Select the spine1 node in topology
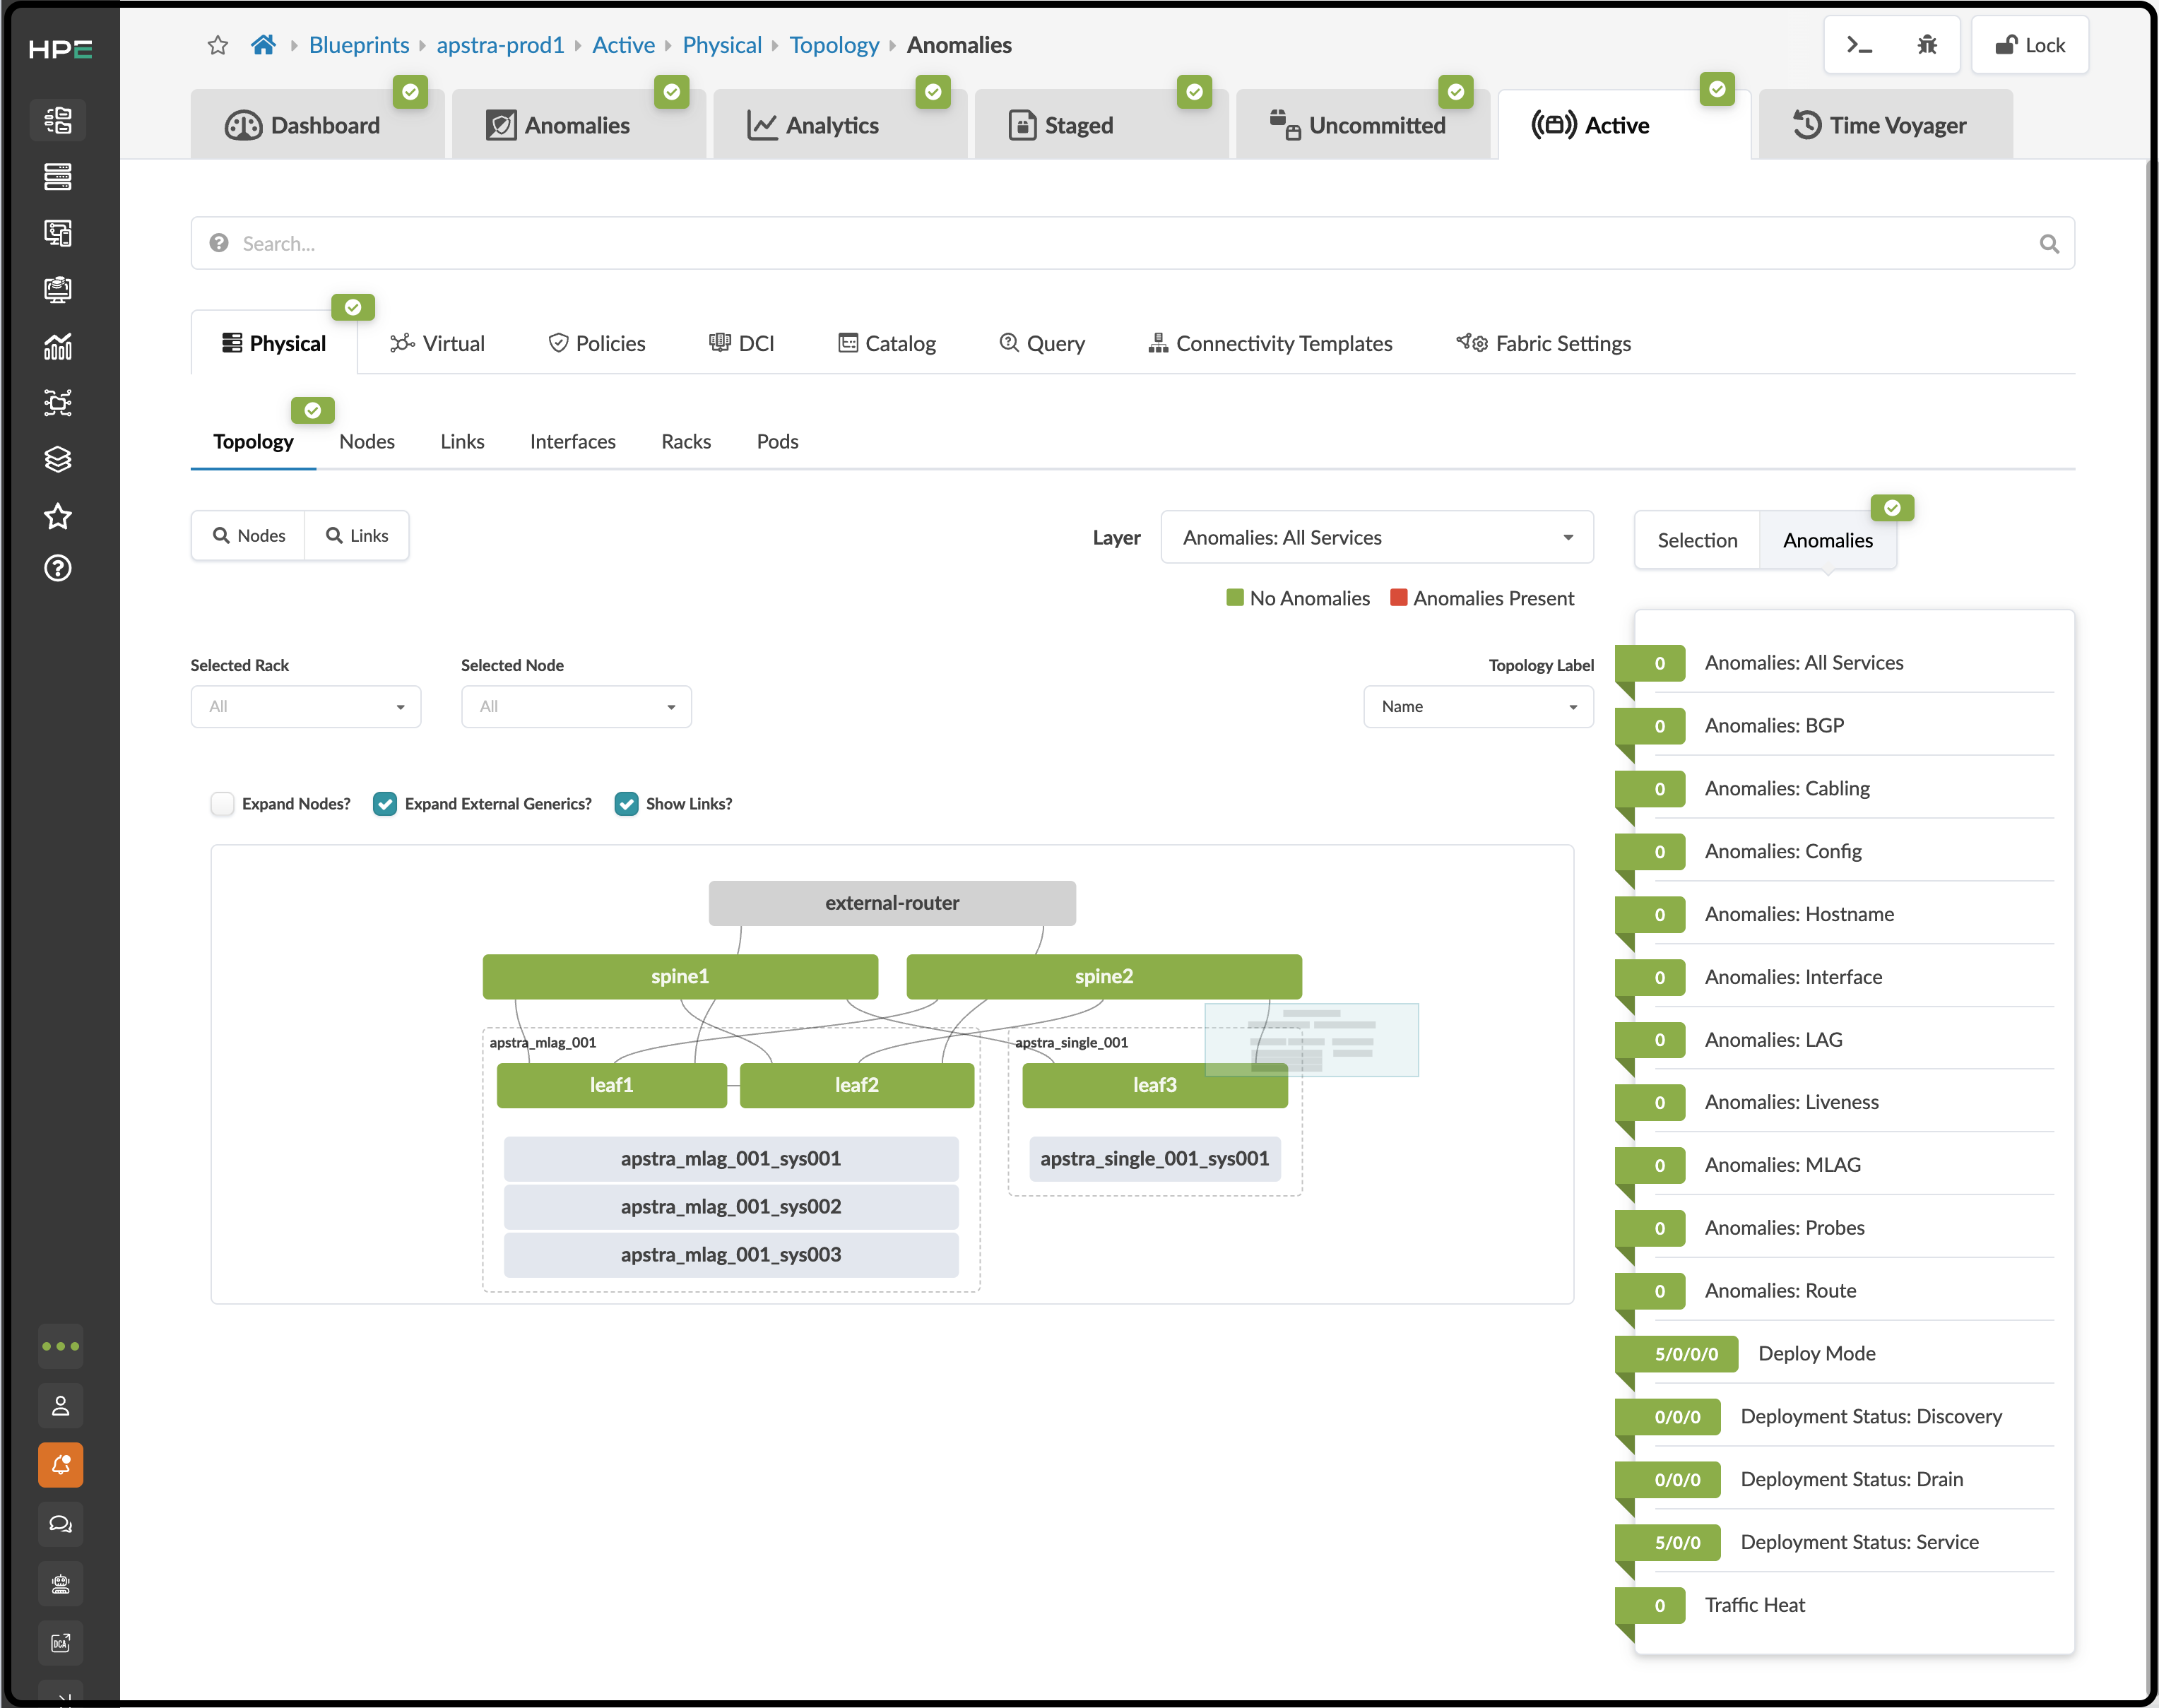This screenshot has width=2159, height=1708. click(x=680, y=976)
